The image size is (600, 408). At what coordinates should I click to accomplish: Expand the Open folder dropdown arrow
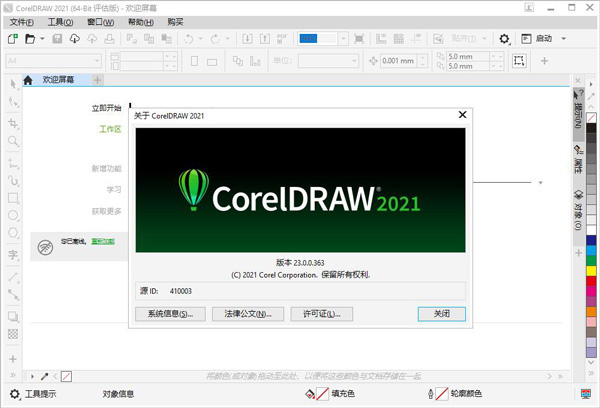tap(42, 39)
